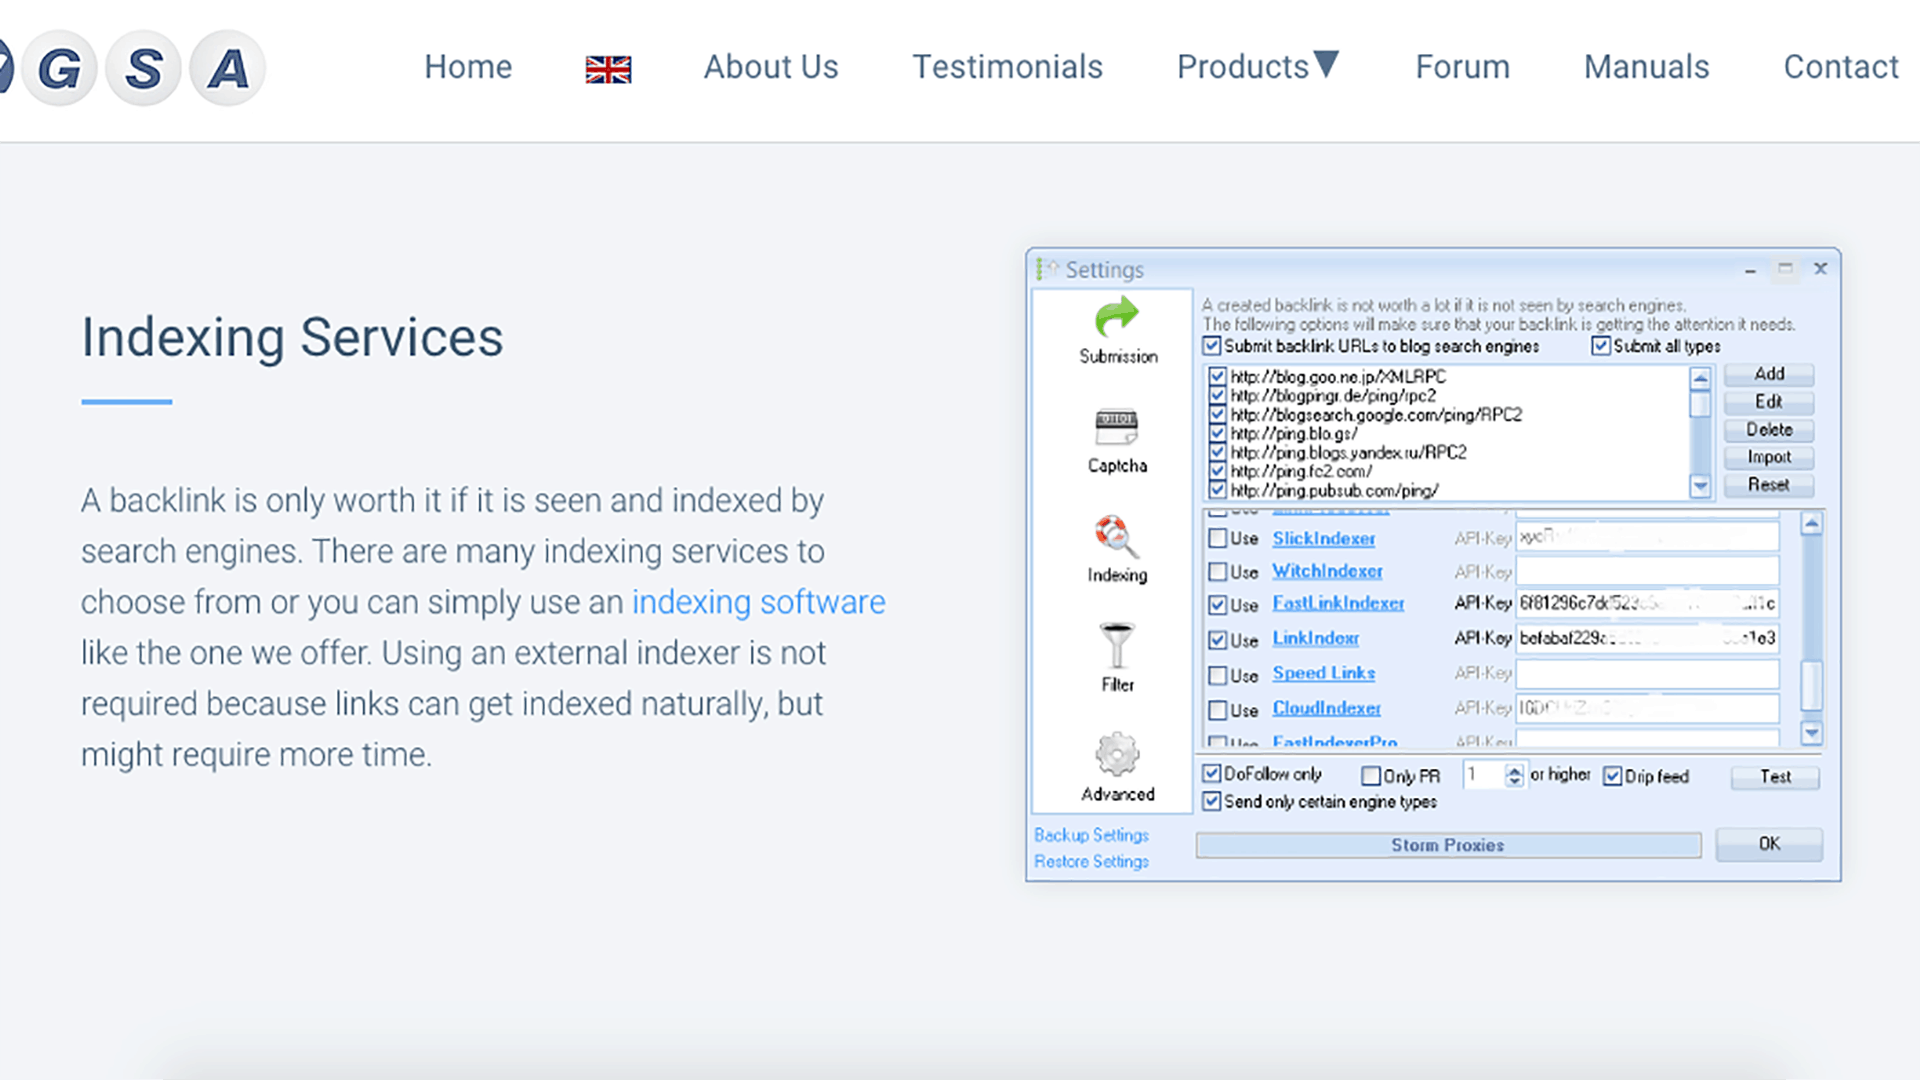
Task: Enable the Only PR checkbox
Action: point(1371,776)
